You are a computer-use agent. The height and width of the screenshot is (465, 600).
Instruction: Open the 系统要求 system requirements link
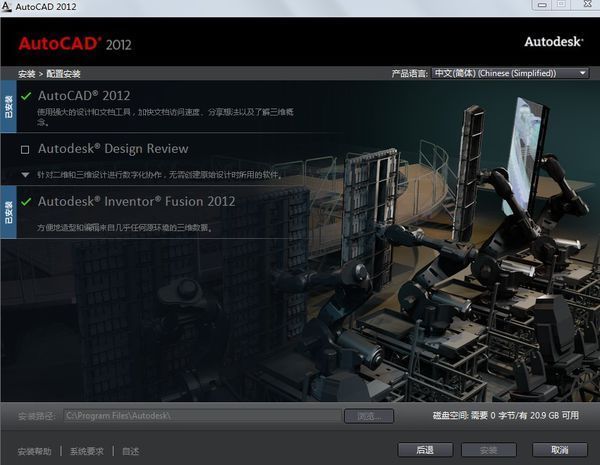[x=87, y=452]
